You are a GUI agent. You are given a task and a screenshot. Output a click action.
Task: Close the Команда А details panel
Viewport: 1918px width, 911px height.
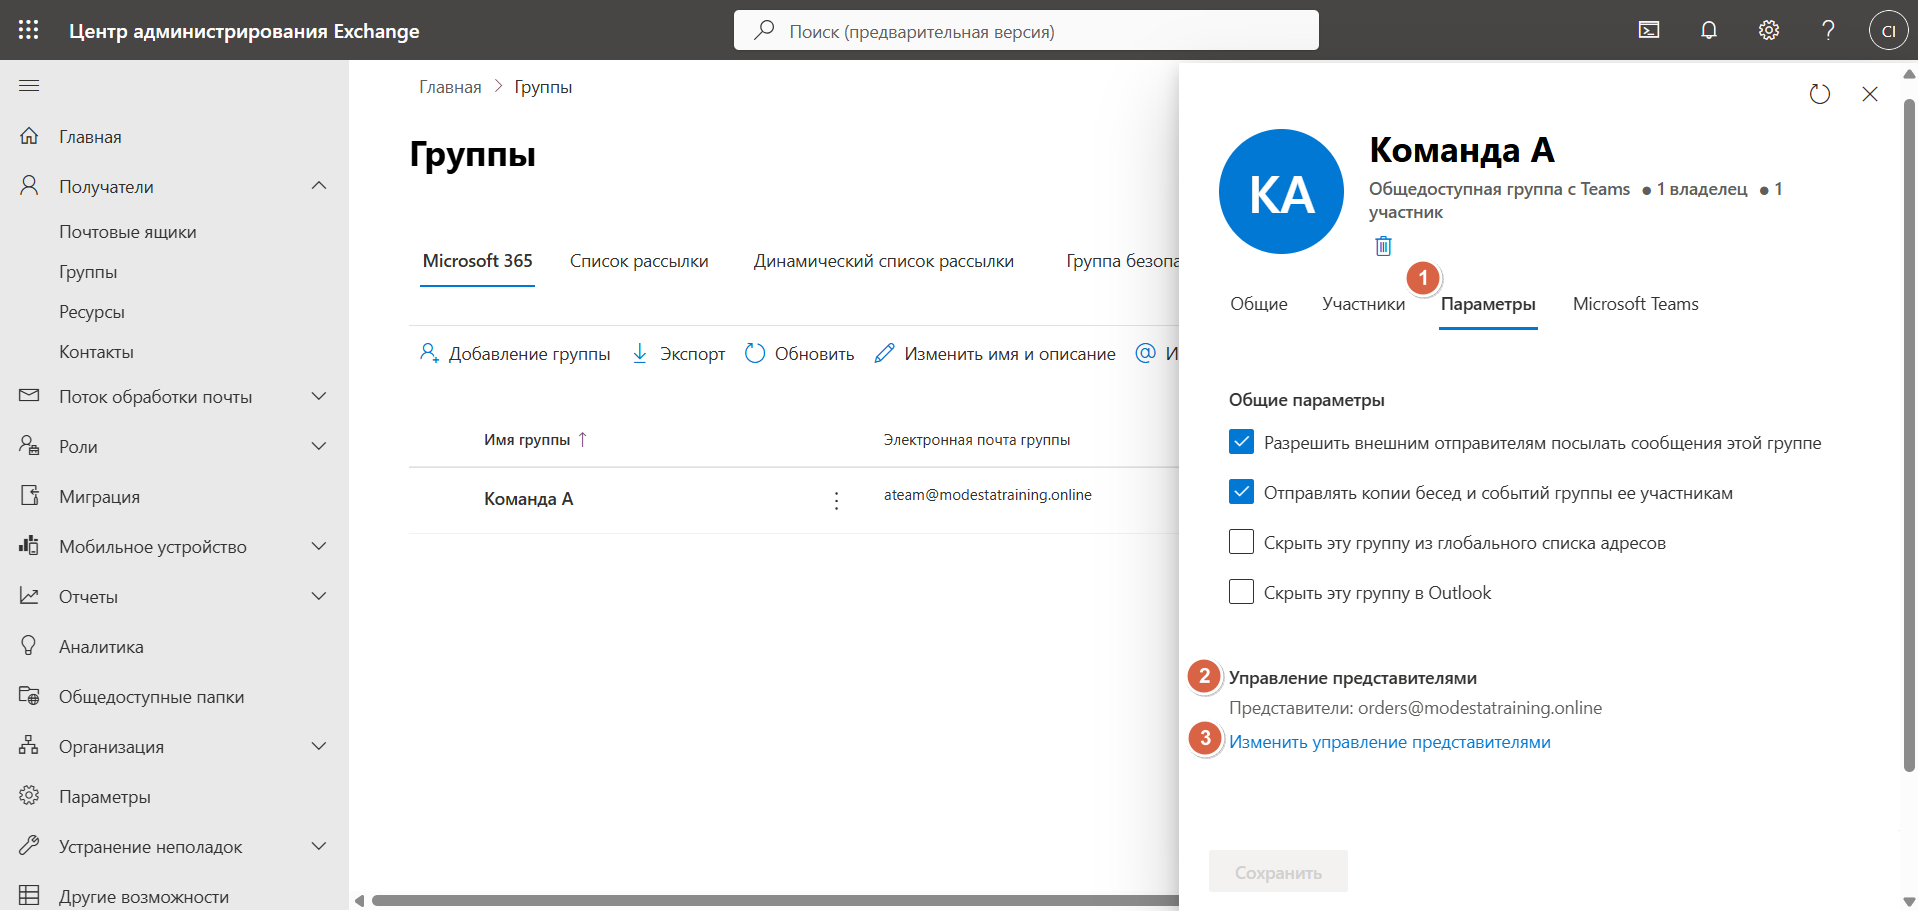(x=1870, y=94)
